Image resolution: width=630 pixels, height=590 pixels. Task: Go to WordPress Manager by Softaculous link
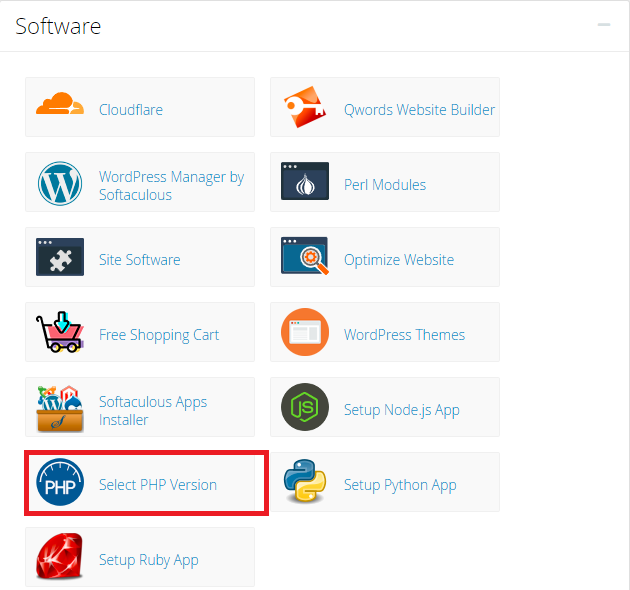(171, 185)
